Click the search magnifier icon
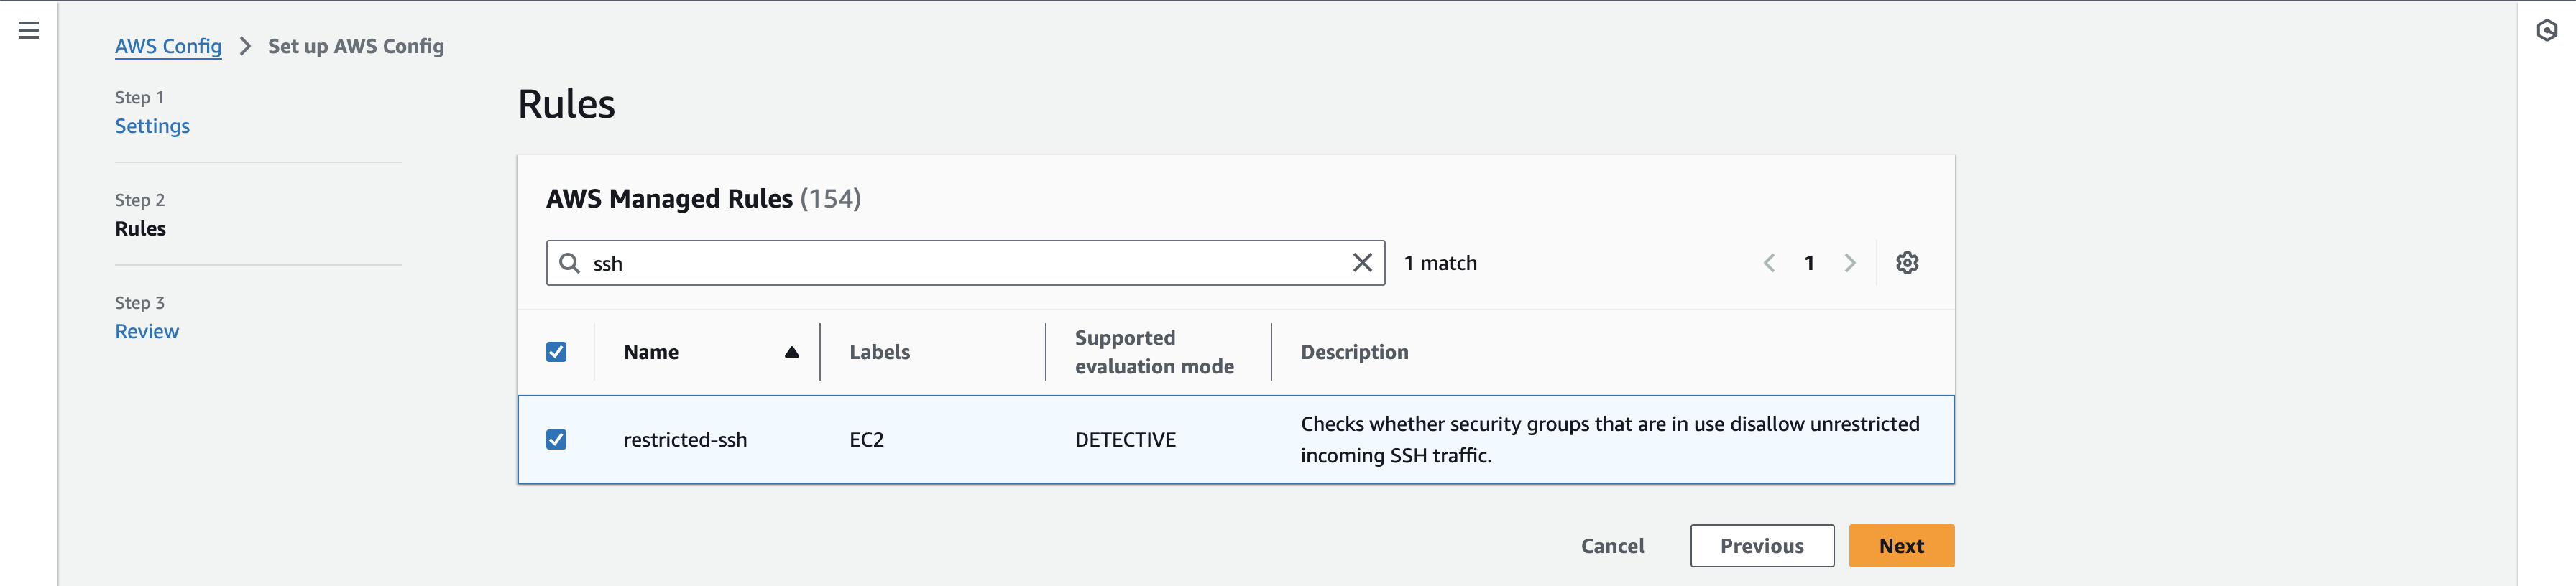Screen dimensions: 2576x586 569,263
